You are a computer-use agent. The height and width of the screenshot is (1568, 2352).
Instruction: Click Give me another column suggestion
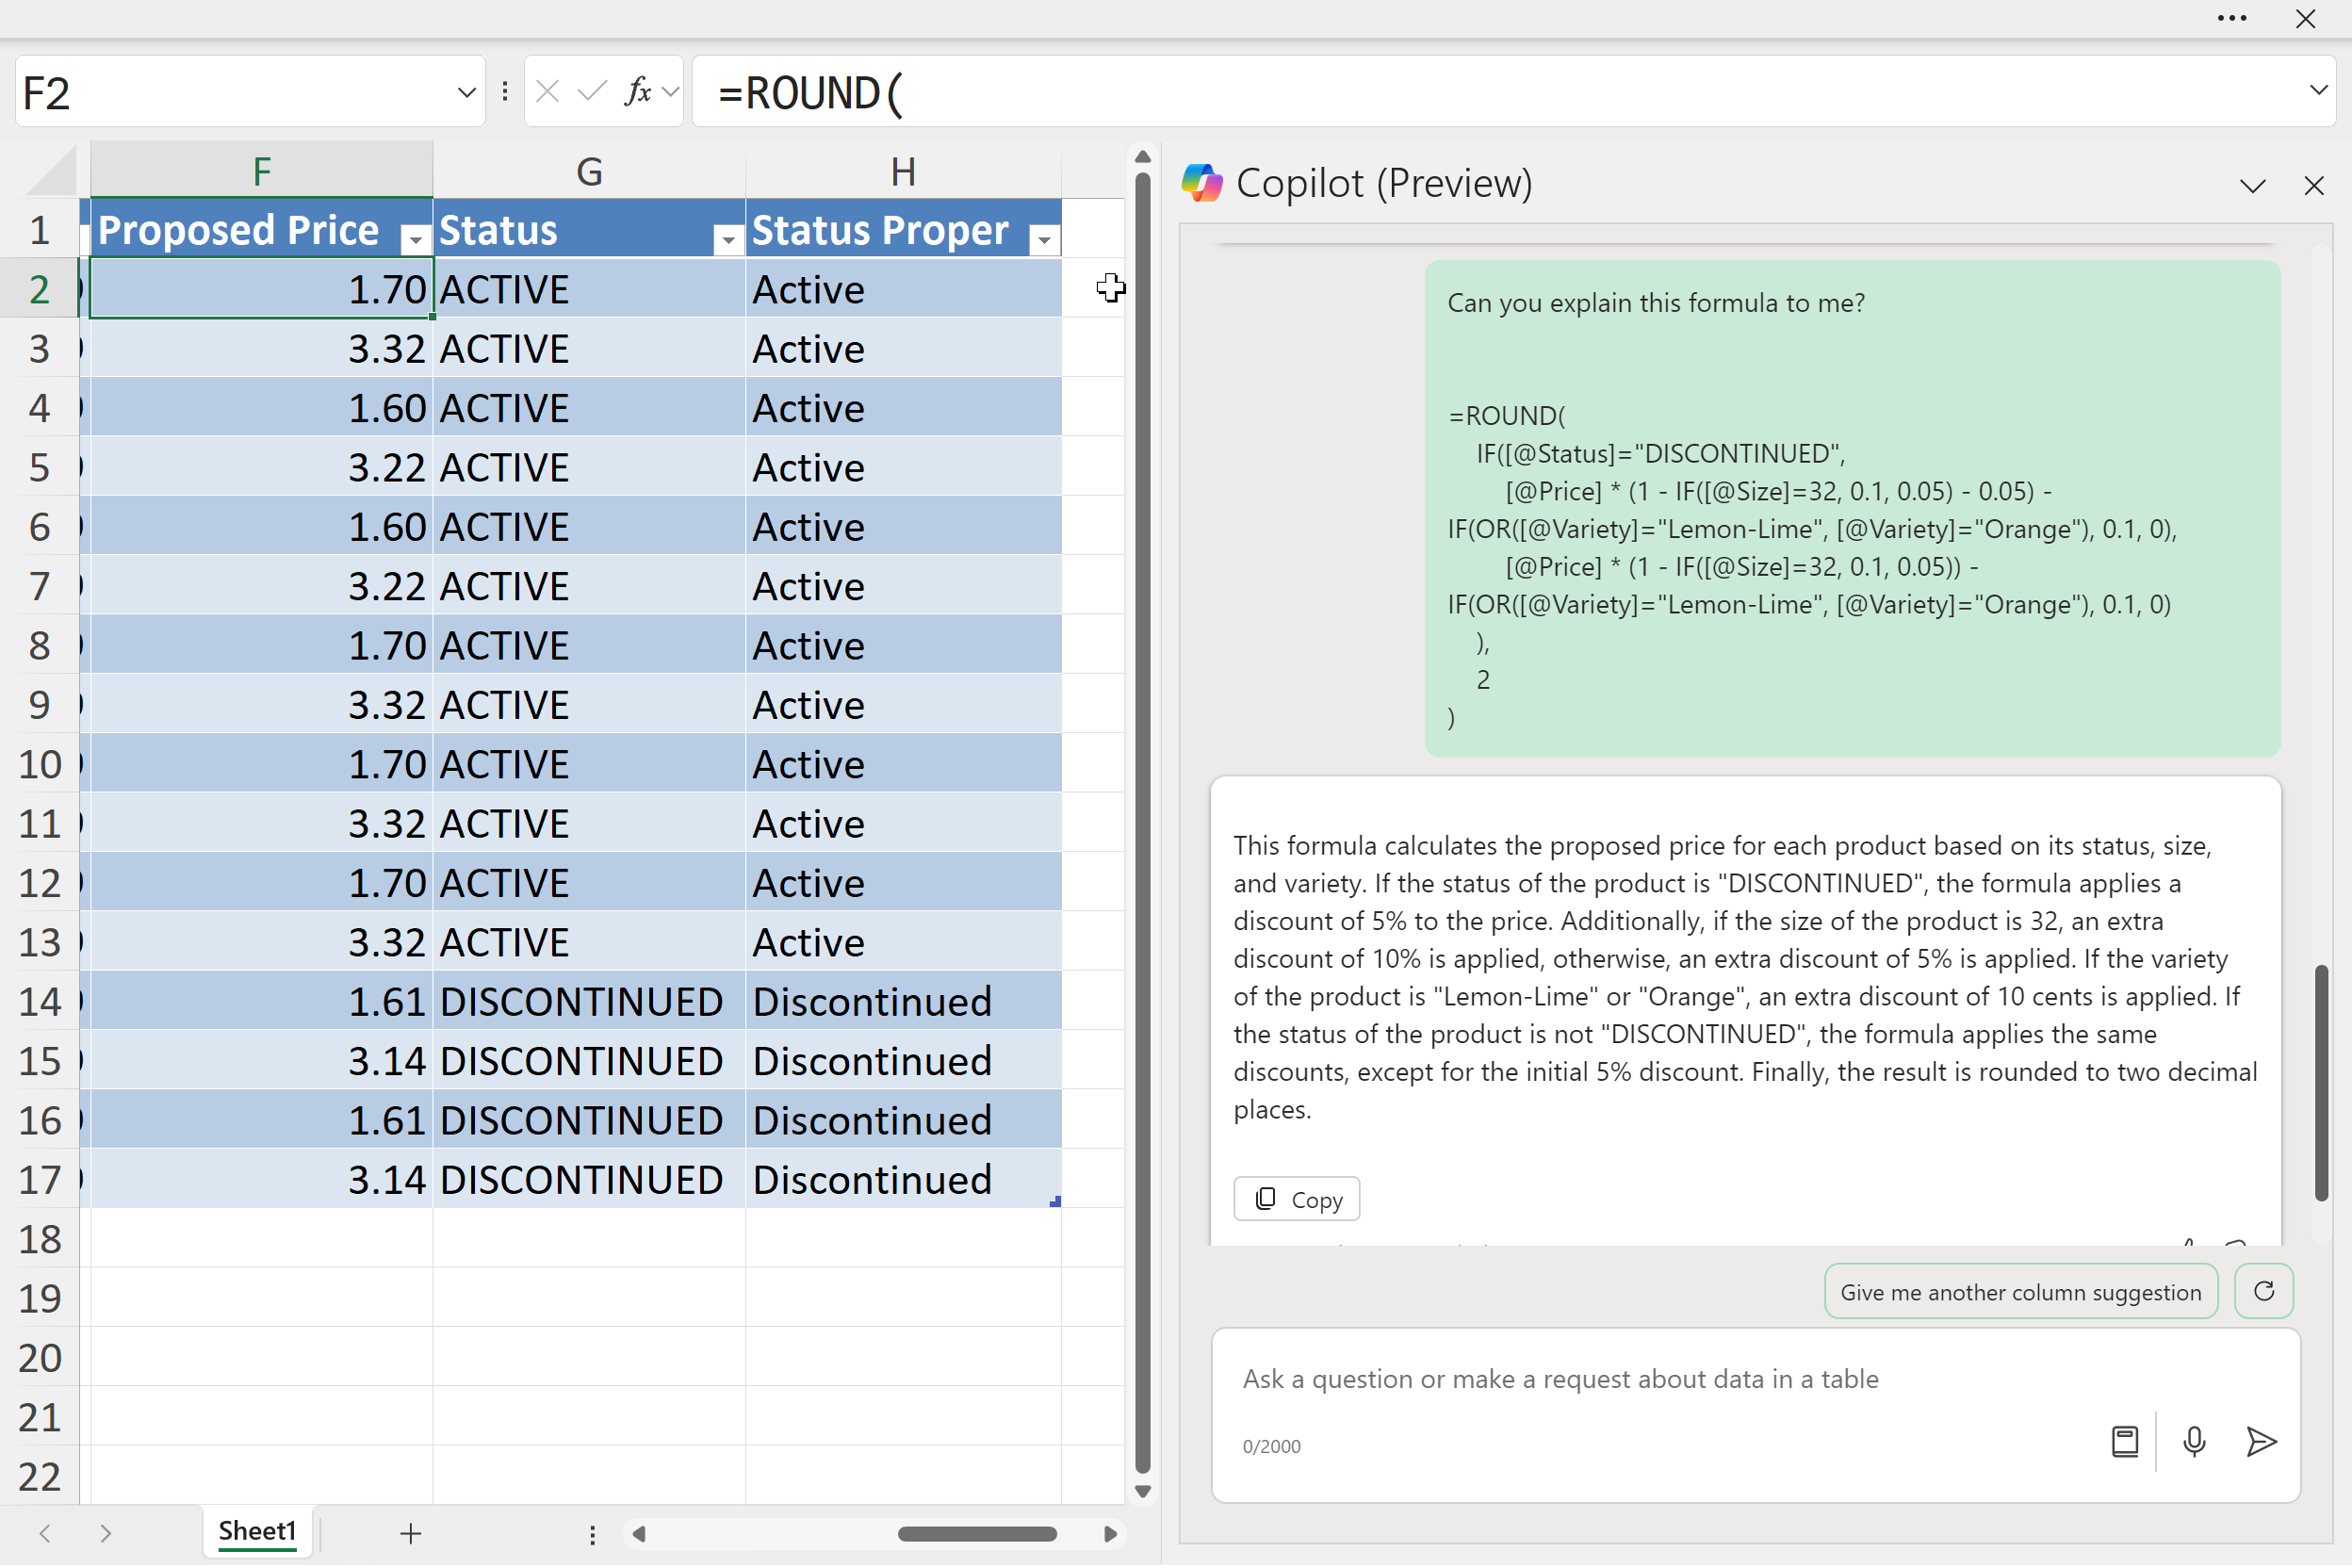point(2020,1291)
